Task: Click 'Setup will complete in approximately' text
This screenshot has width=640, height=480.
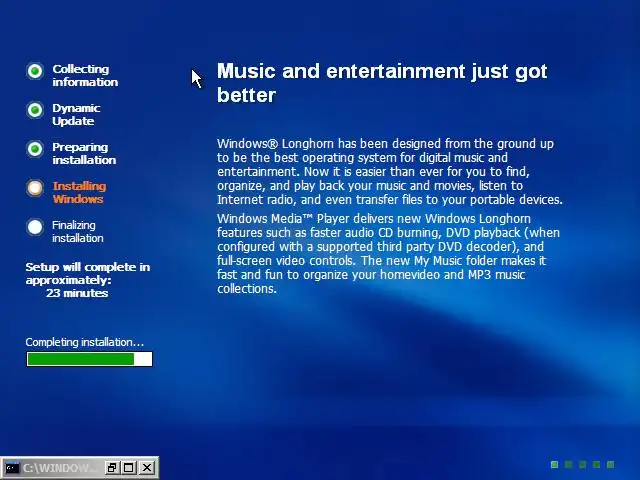Action: pos(88,273)
